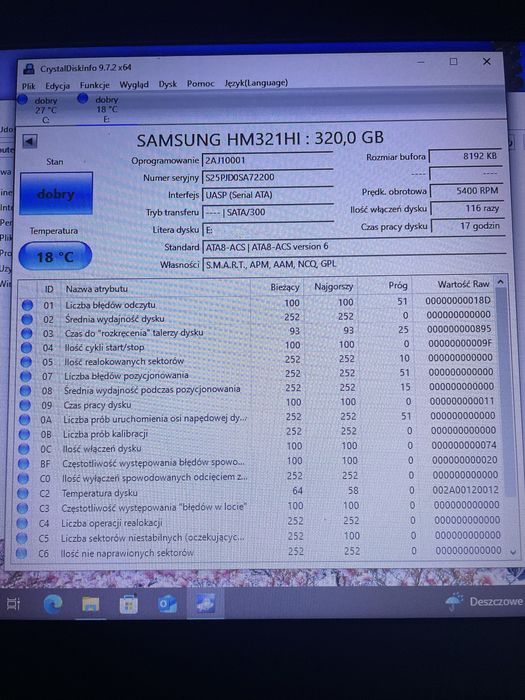Click the 'Wartość Raw' column header
The height and width of the screenshot is (700, 525).
[x=463, y=284]
